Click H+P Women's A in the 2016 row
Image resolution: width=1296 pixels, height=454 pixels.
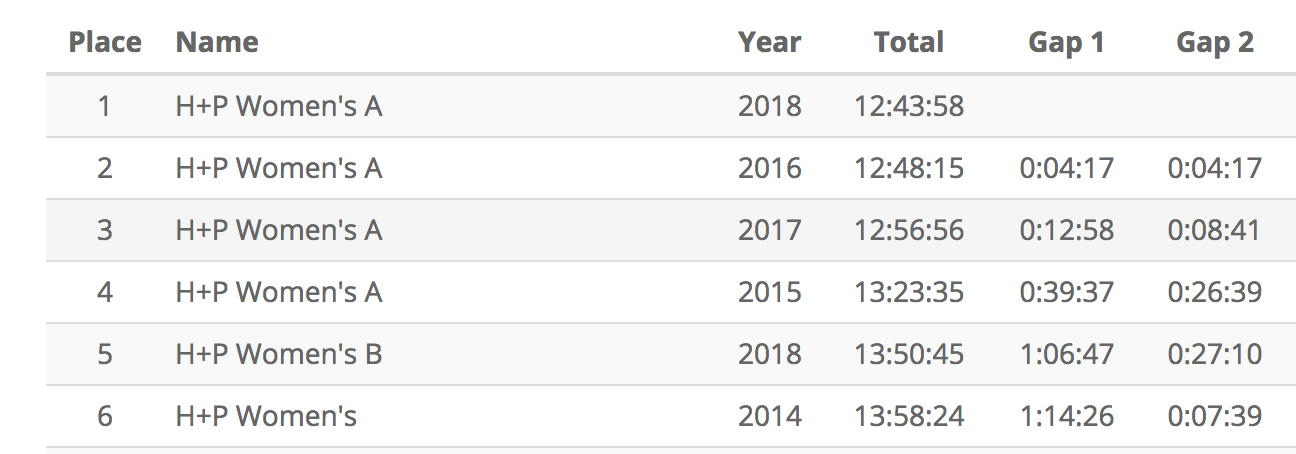point(279,168)
